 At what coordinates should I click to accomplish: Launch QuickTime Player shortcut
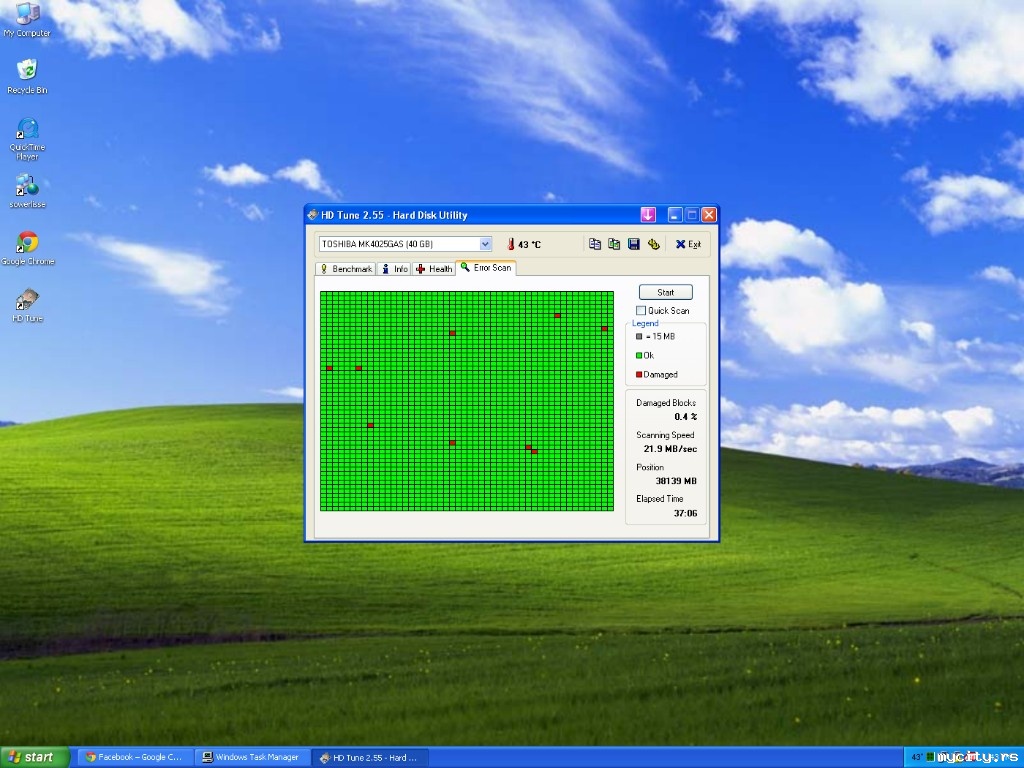tap(27, 138)
